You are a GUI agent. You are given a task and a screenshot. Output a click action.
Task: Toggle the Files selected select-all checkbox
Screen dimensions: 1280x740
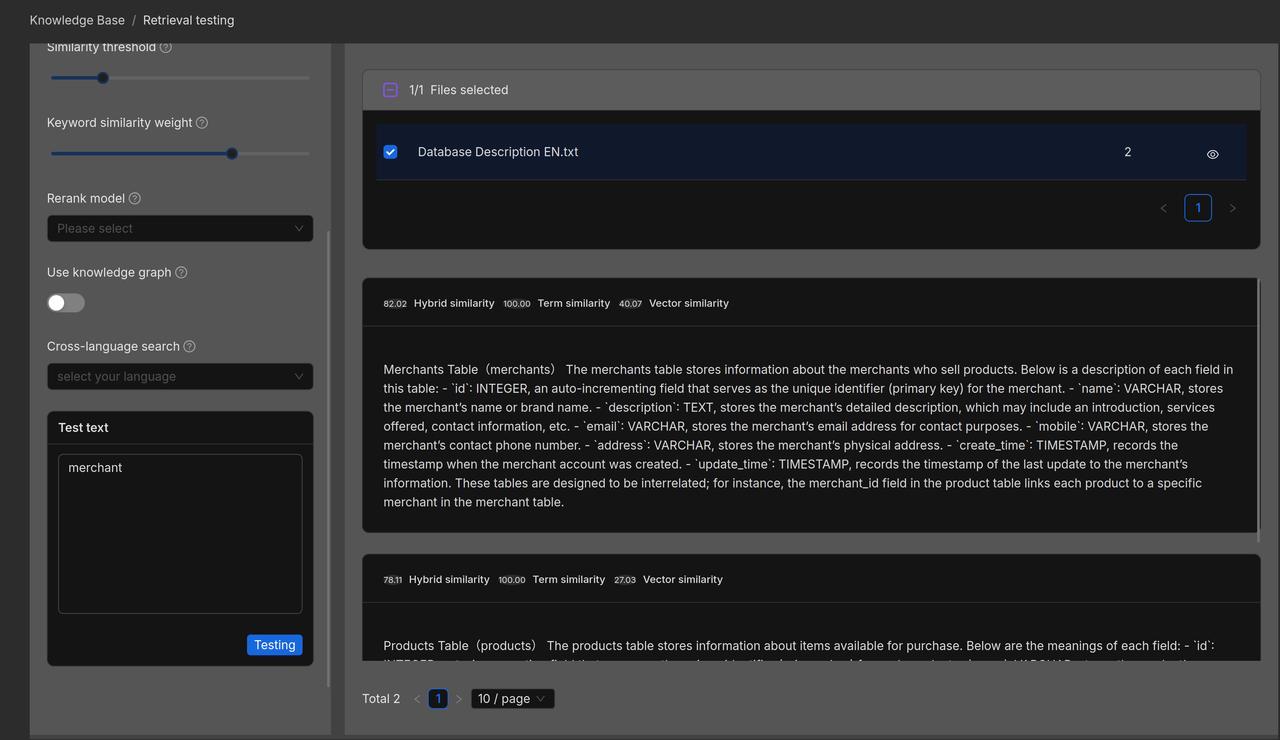(x=390, y=90)
